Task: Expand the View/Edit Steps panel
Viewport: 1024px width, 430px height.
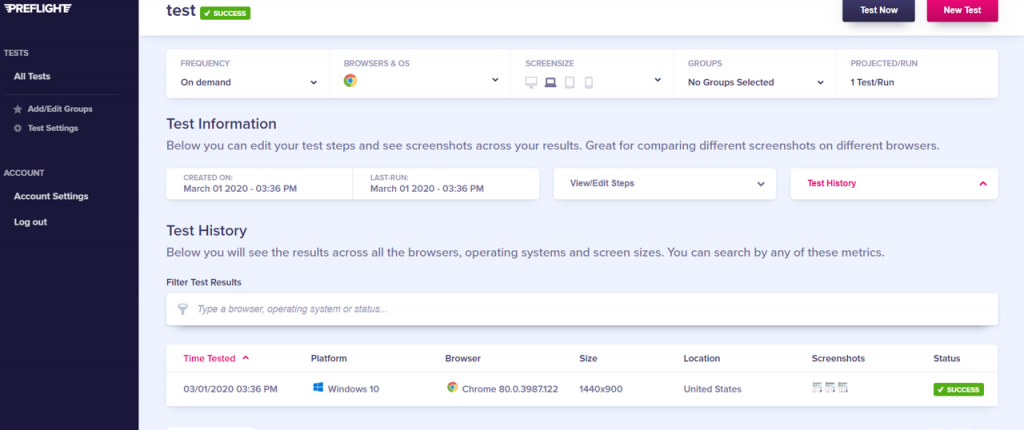Action: 665,184
